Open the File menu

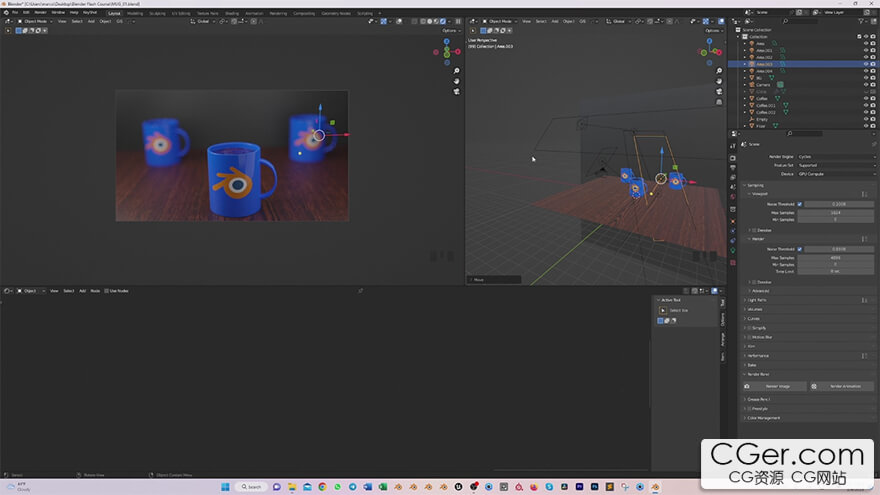pos(15,12)
